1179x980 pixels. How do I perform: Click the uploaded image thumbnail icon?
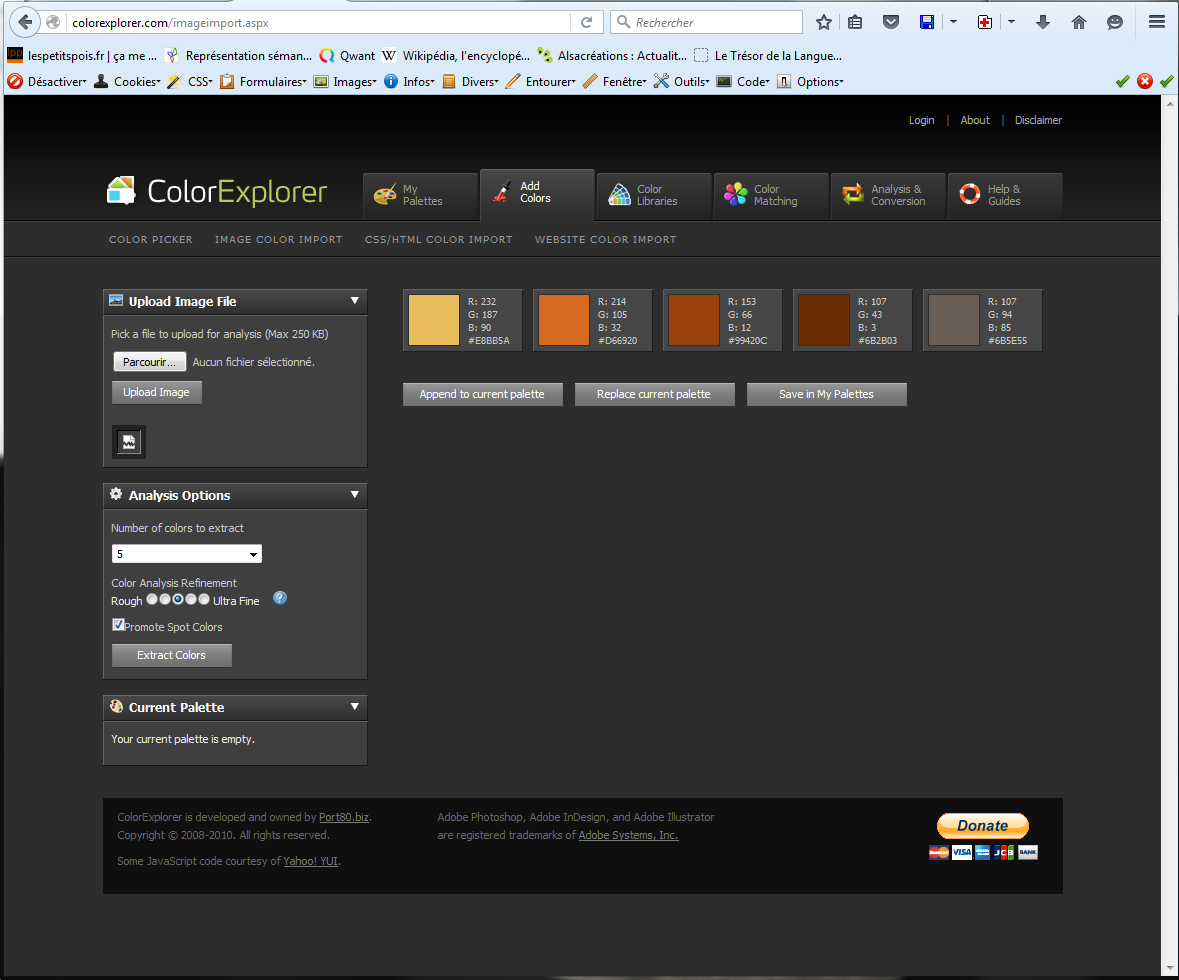coord(128,442)
